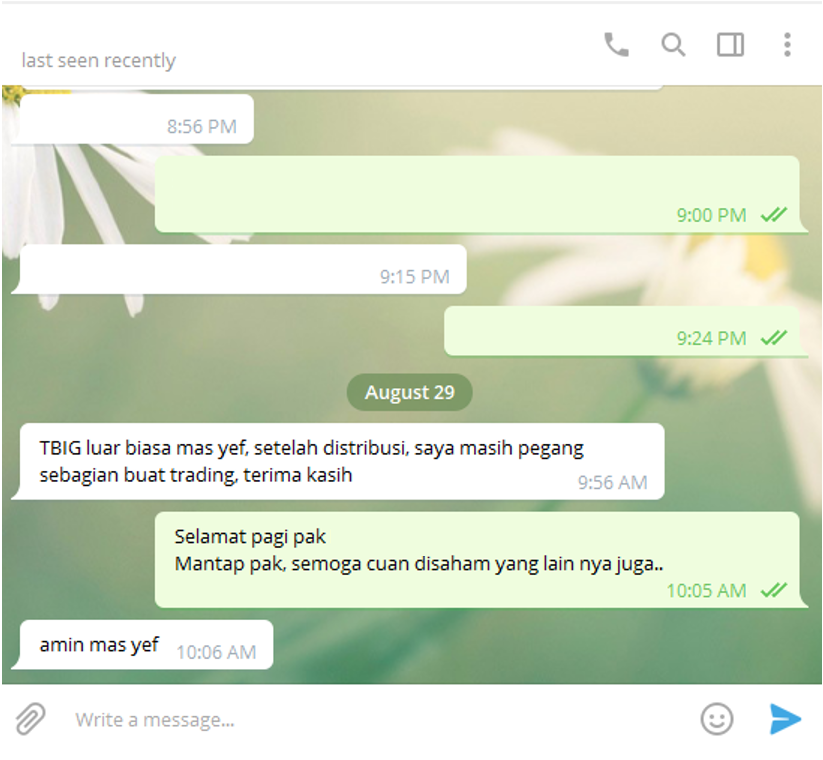Open the three-dot more options menu
The image size is (823, 760).
point(787,45)
